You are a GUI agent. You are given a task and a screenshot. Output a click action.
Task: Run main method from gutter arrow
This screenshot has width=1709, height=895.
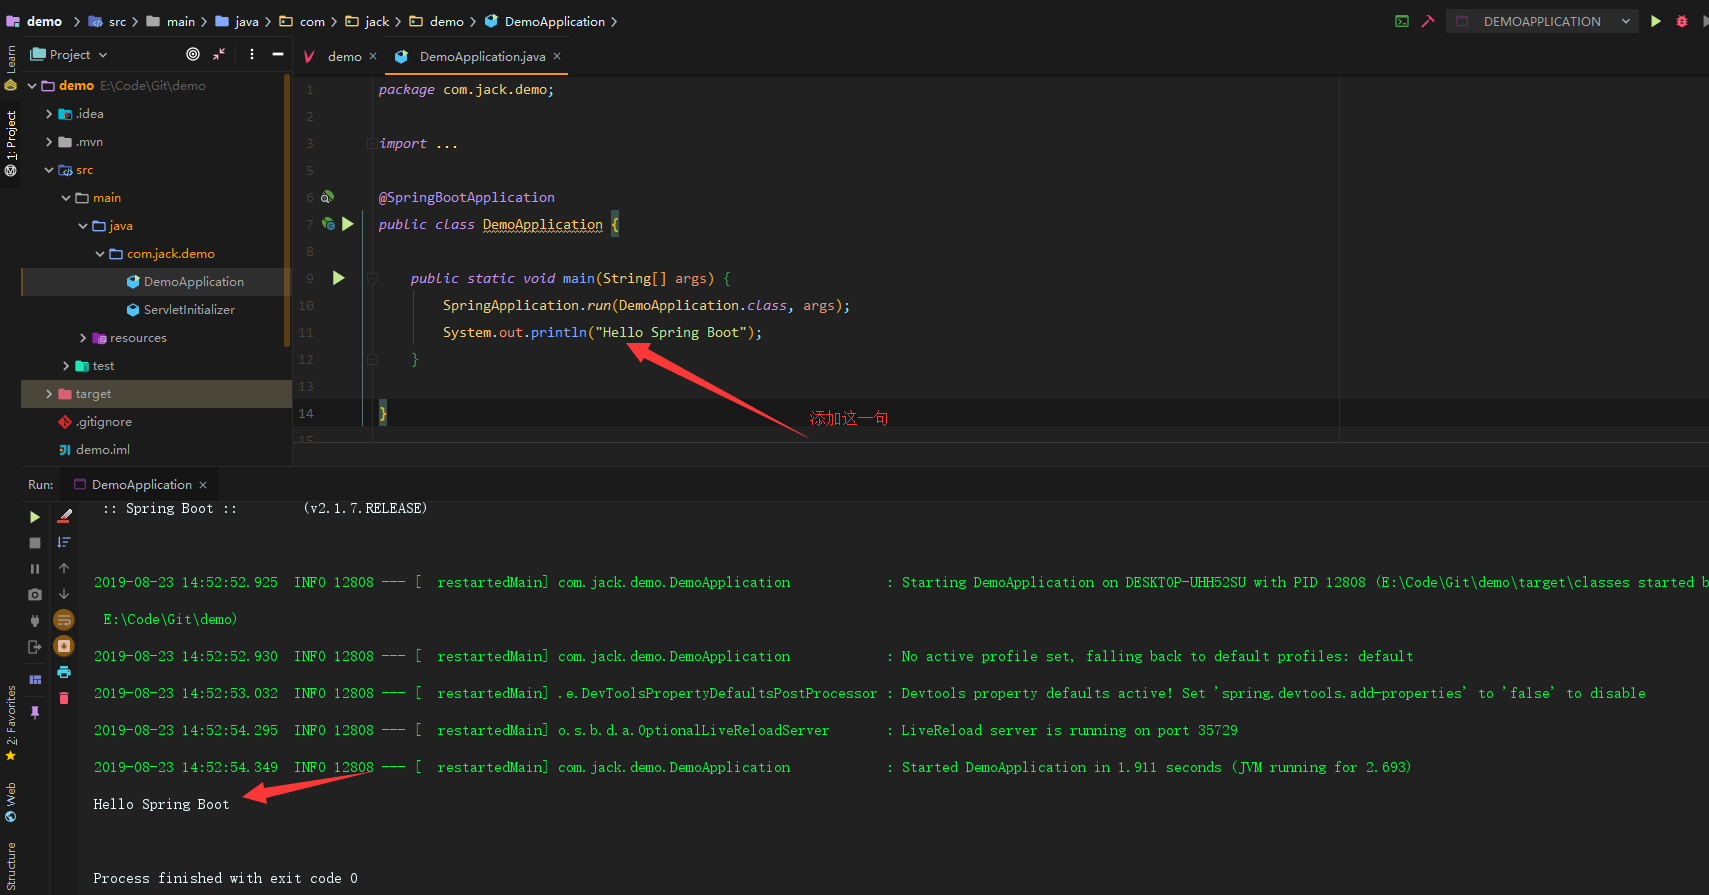(339, 278)
